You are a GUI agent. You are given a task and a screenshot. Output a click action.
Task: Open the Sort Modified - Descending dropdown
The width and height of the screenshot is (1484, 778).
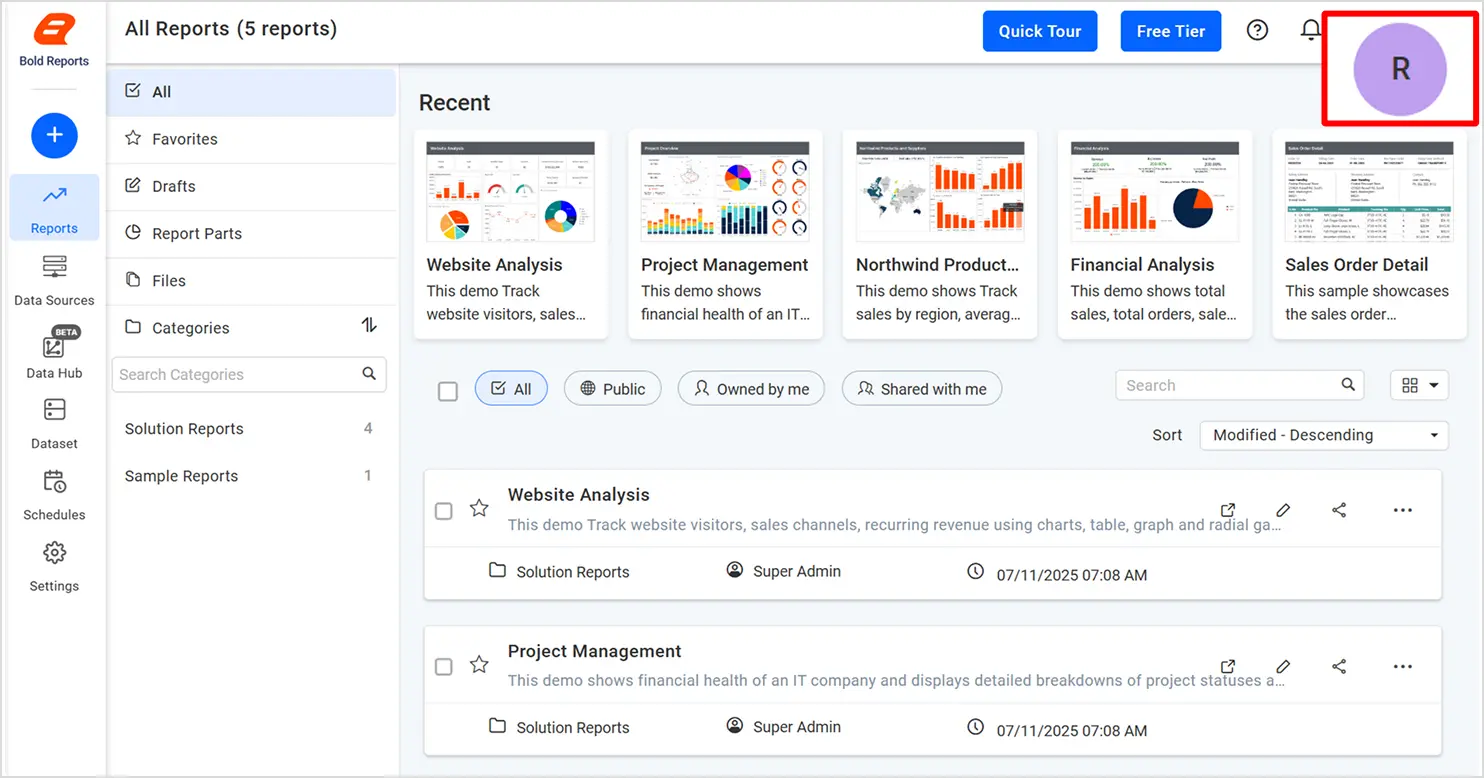1323,435
